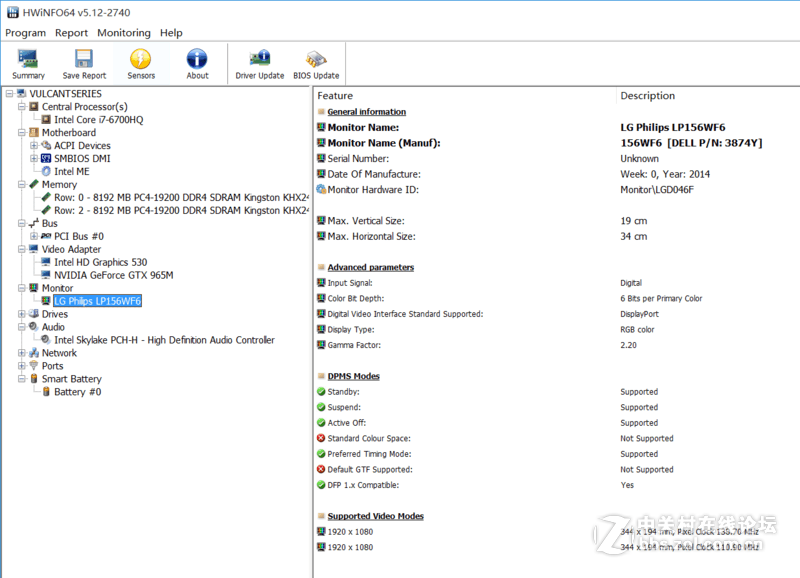Select Intel Core i7-6700HQ processor entry
800x578 pixels.
coord(98,120)
